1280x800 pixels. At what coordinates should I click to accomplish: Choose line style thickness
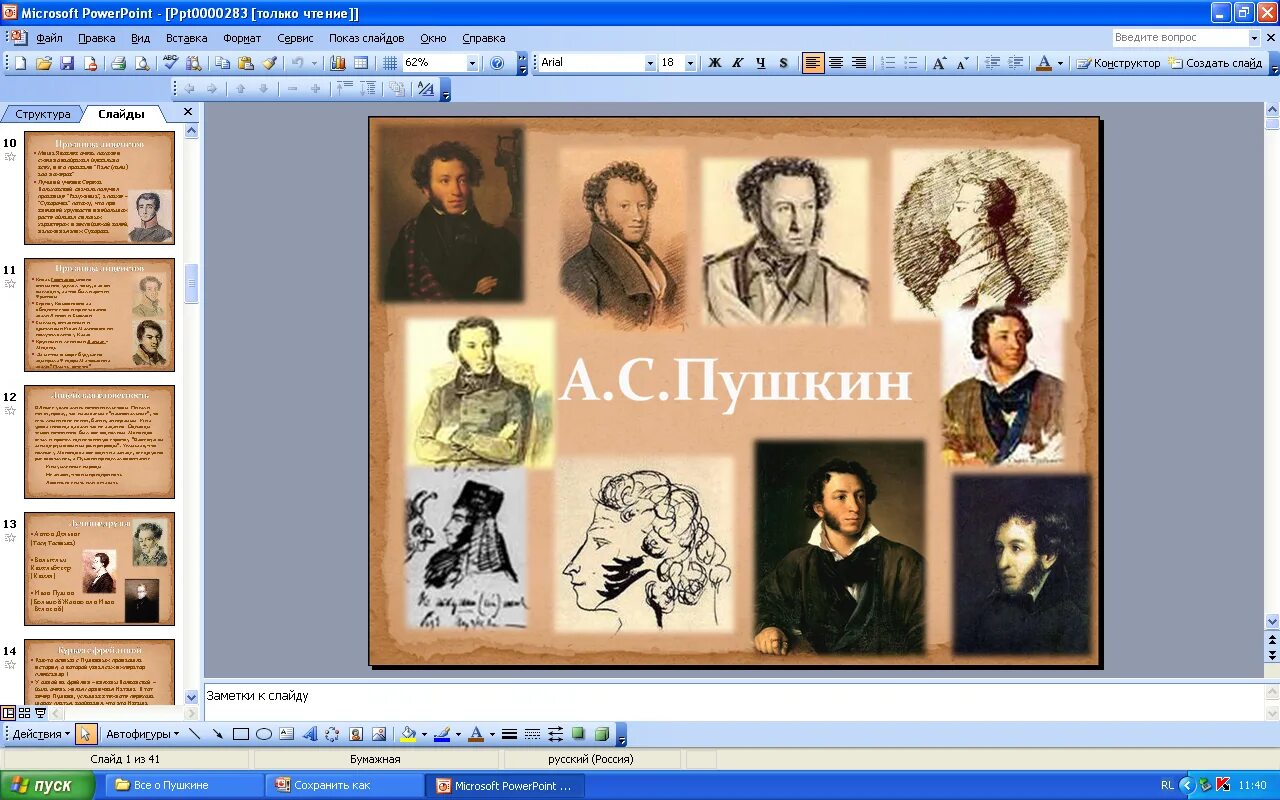tap(509, 734)
